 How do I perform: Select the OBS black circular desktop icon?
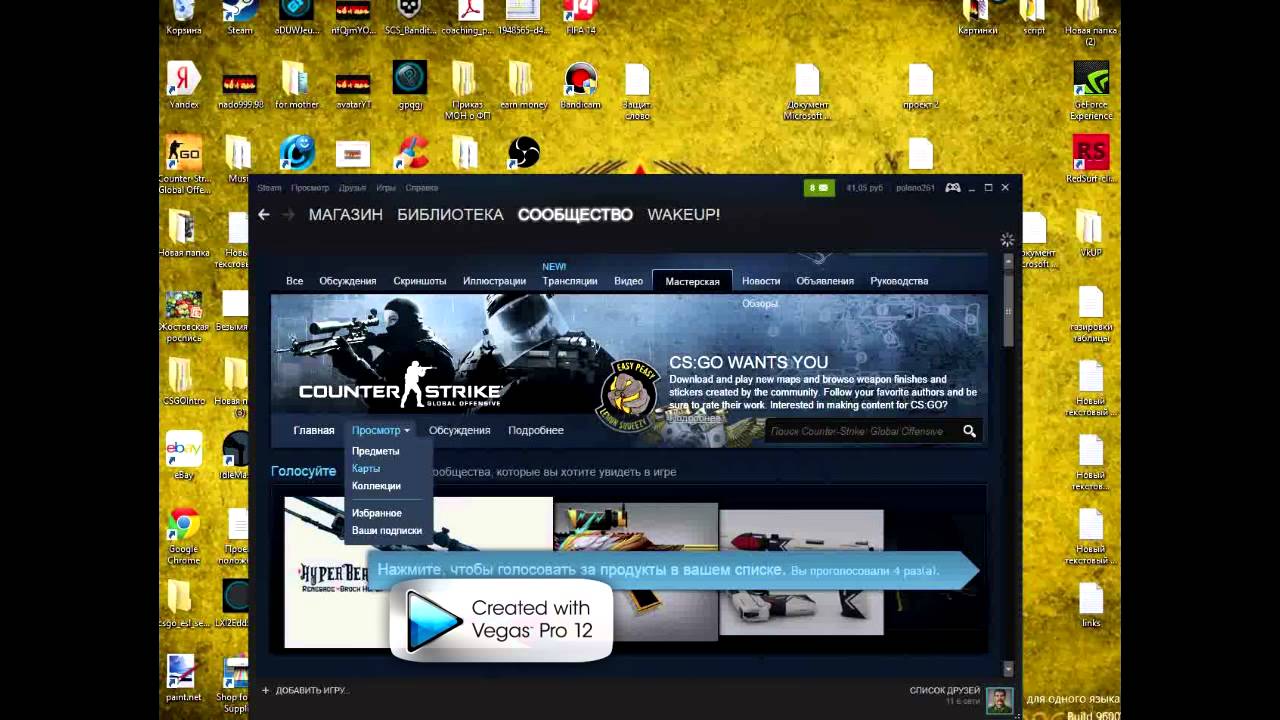pyautogui.click(x=524, y=153)
